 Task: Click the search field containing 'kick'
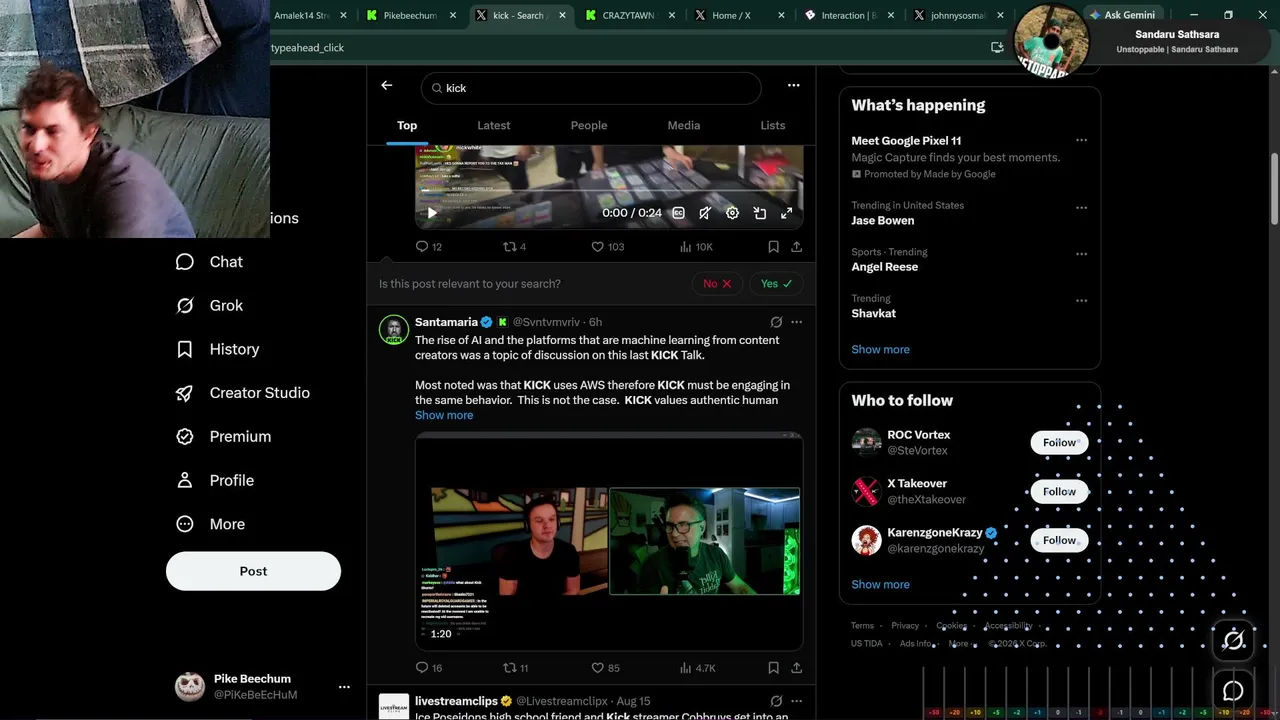tap(591, 88)
